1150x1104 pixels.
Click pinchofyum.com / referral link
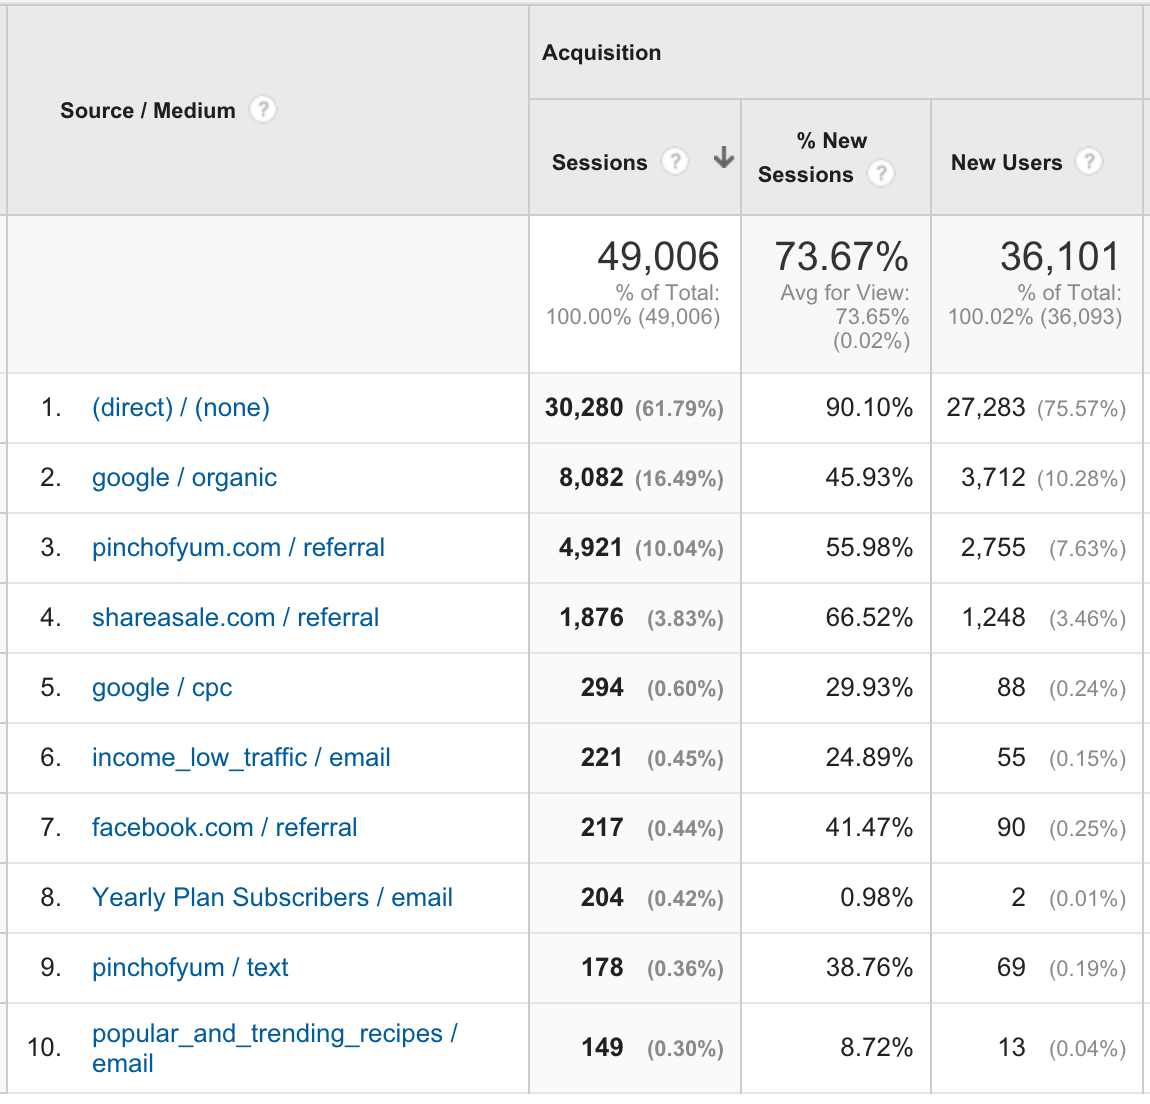pyautogui.click(x=238, y=548)
